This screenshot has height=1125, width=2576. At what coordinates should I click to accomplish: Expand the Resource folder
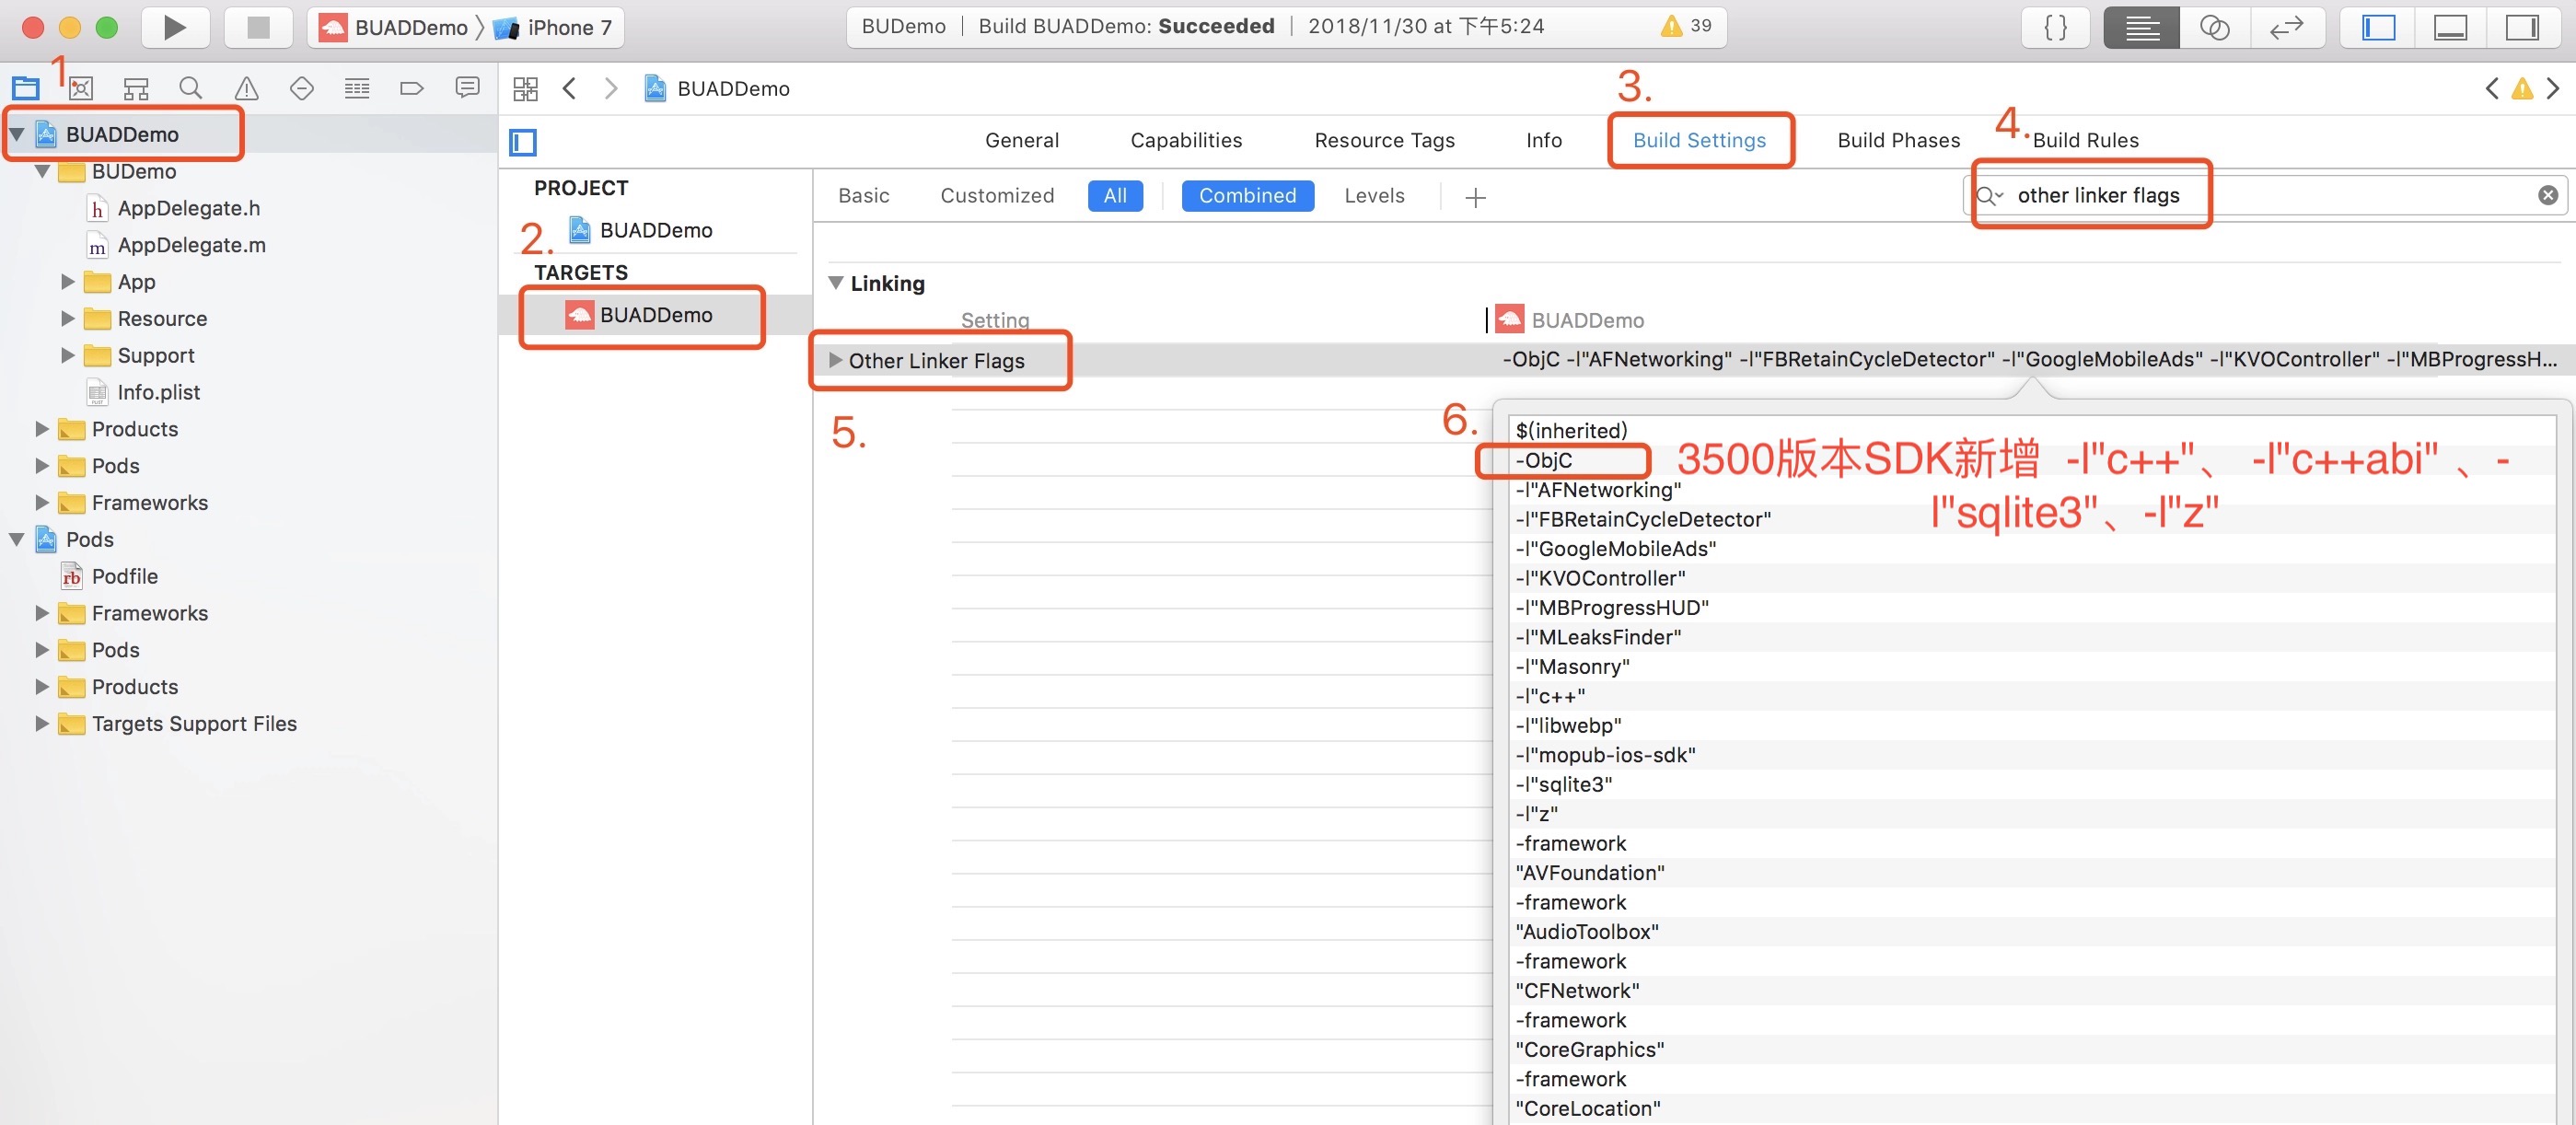point(68,319)
